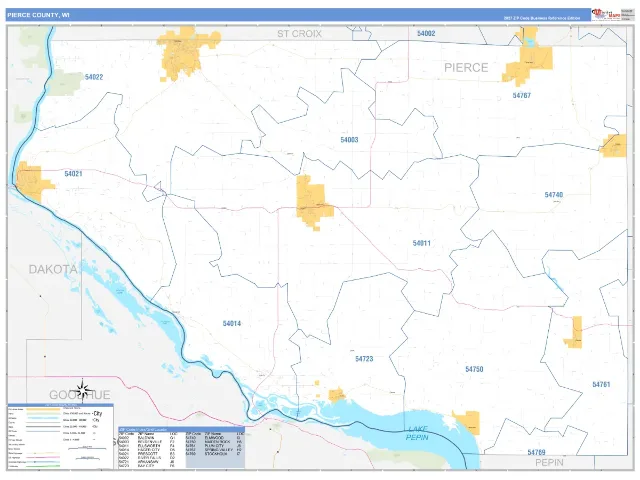
Task: Click the orange city area west of 54761
Action: tap(575, 332)
